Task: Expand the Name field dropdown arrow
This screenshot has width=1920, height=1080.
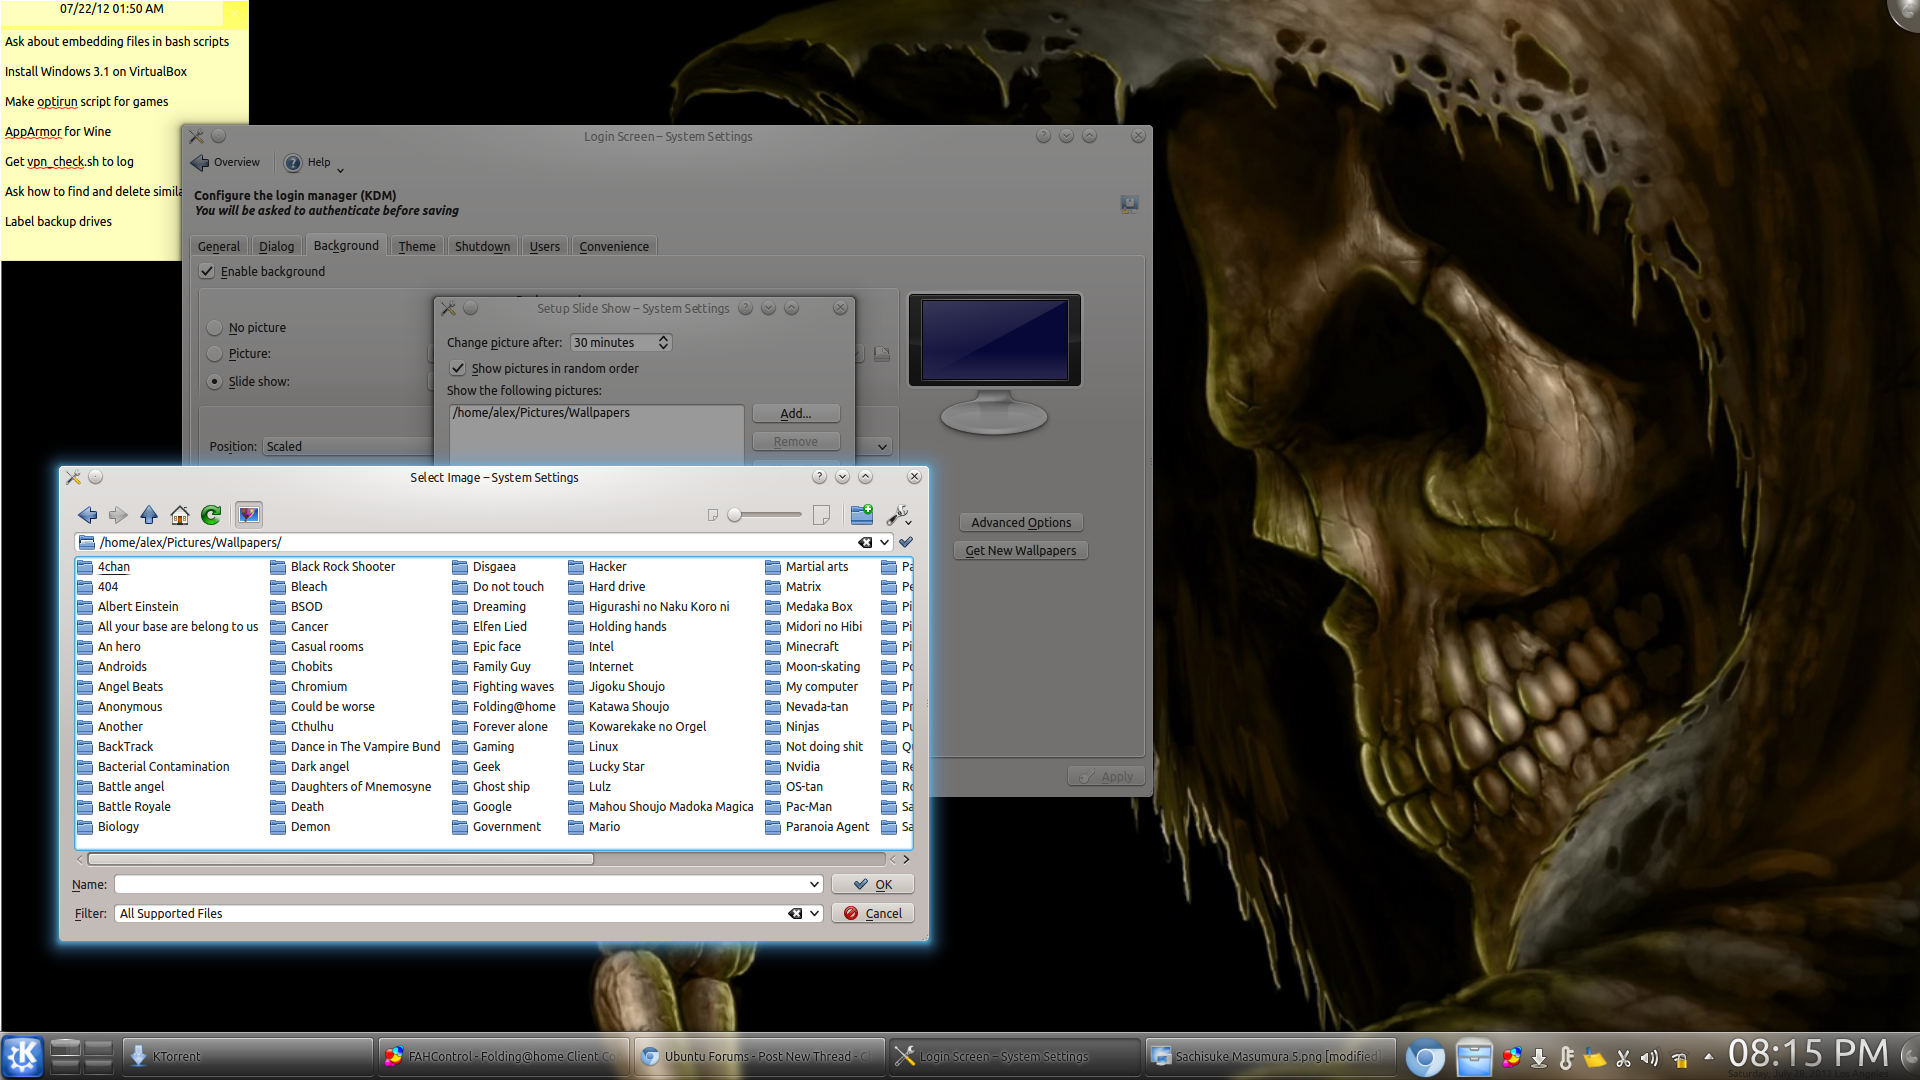Action: point(815,884)
